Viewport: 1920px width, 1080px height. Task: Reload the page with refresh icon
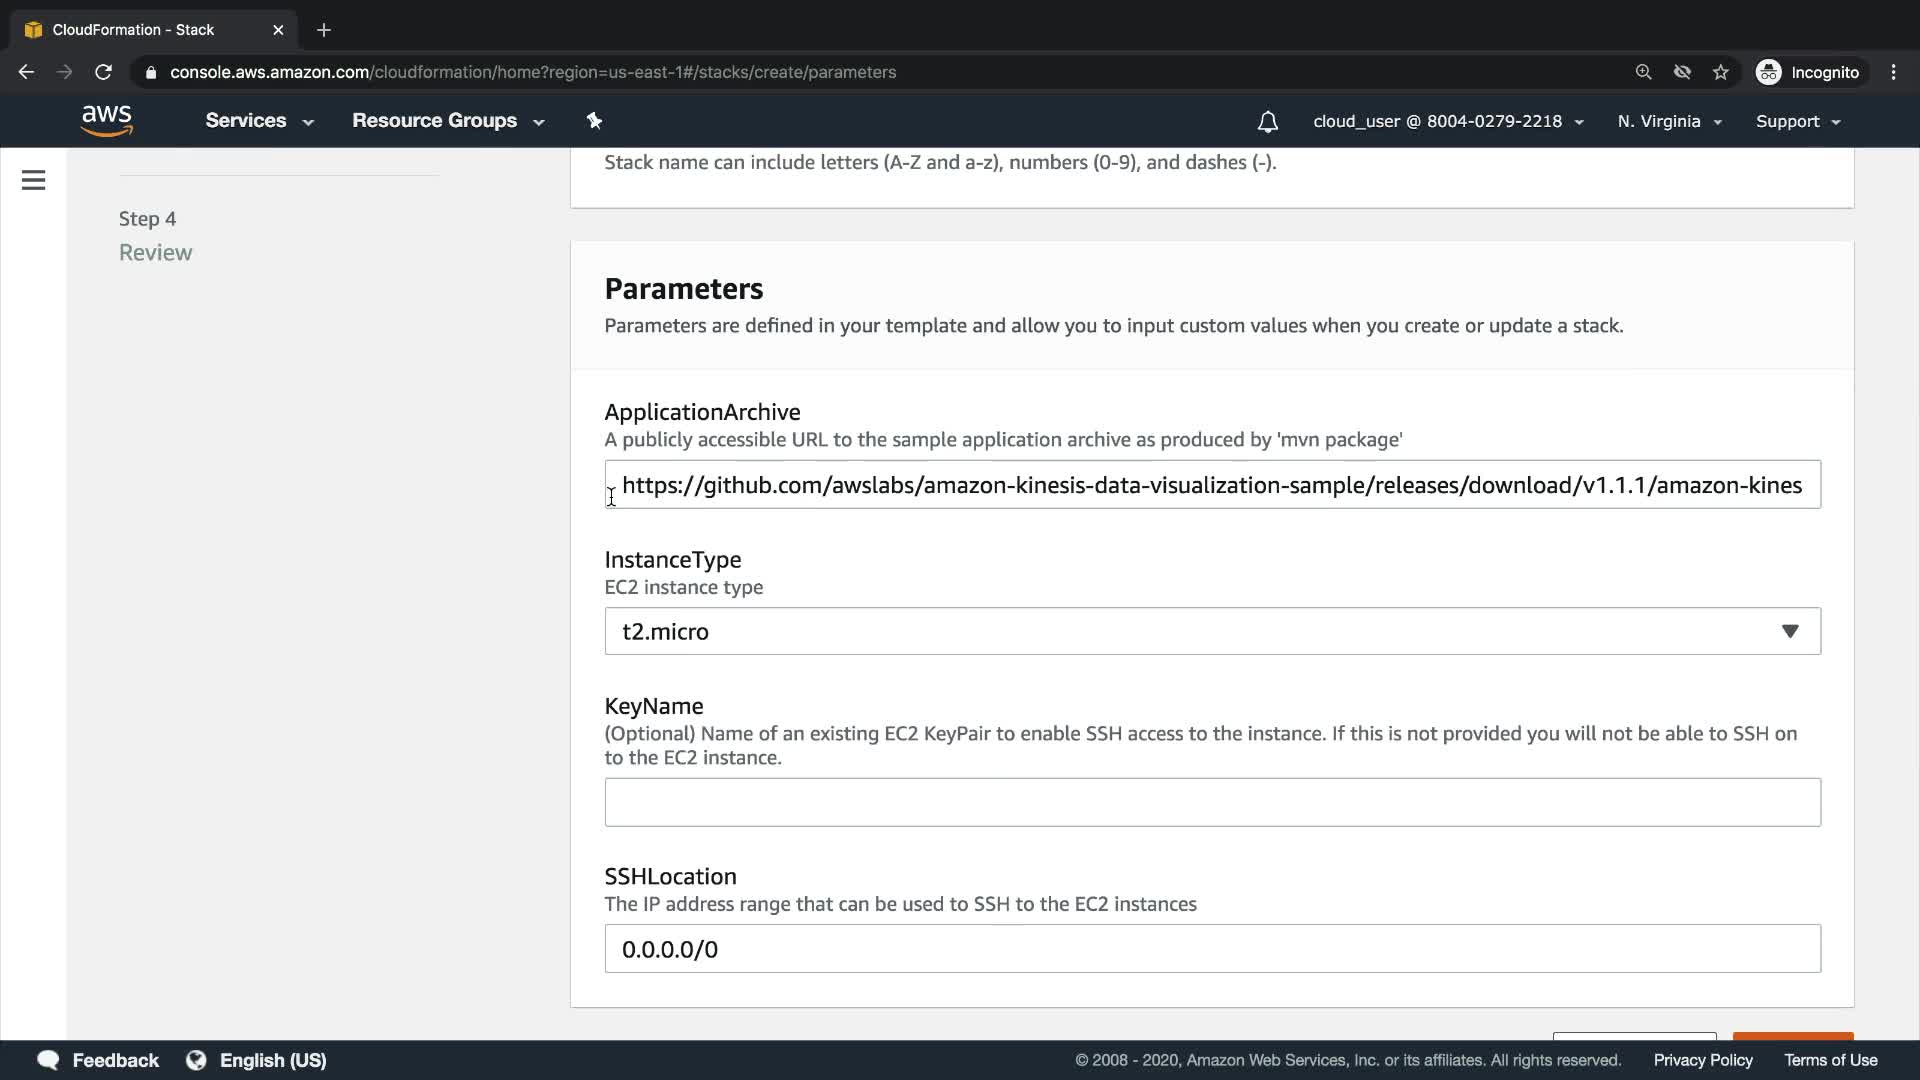[103, 72]
